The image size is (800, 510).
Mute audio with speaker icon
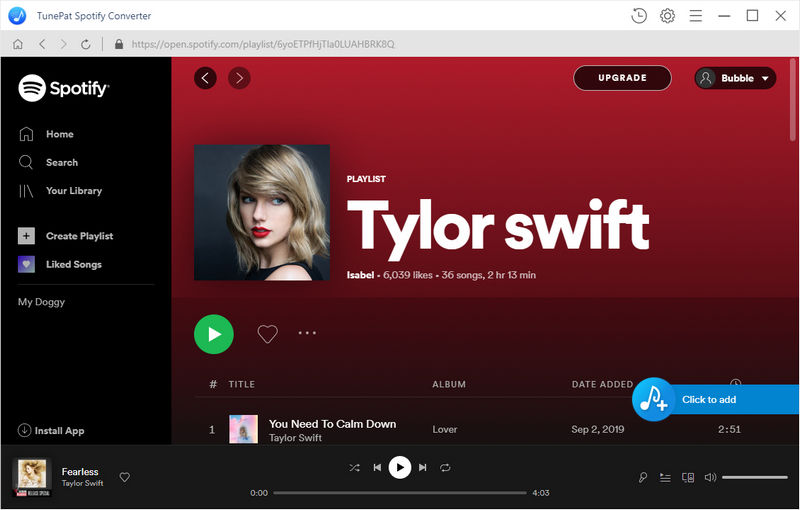point(710,478)
